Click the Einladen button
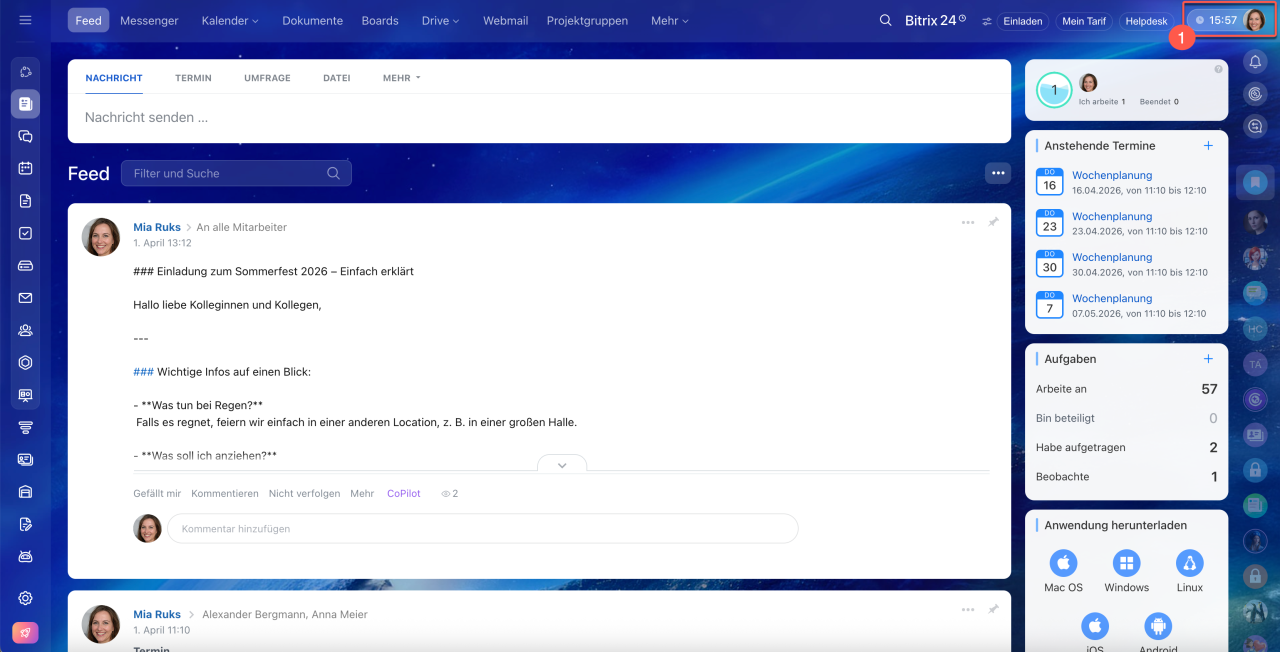 click(1020, 21)
